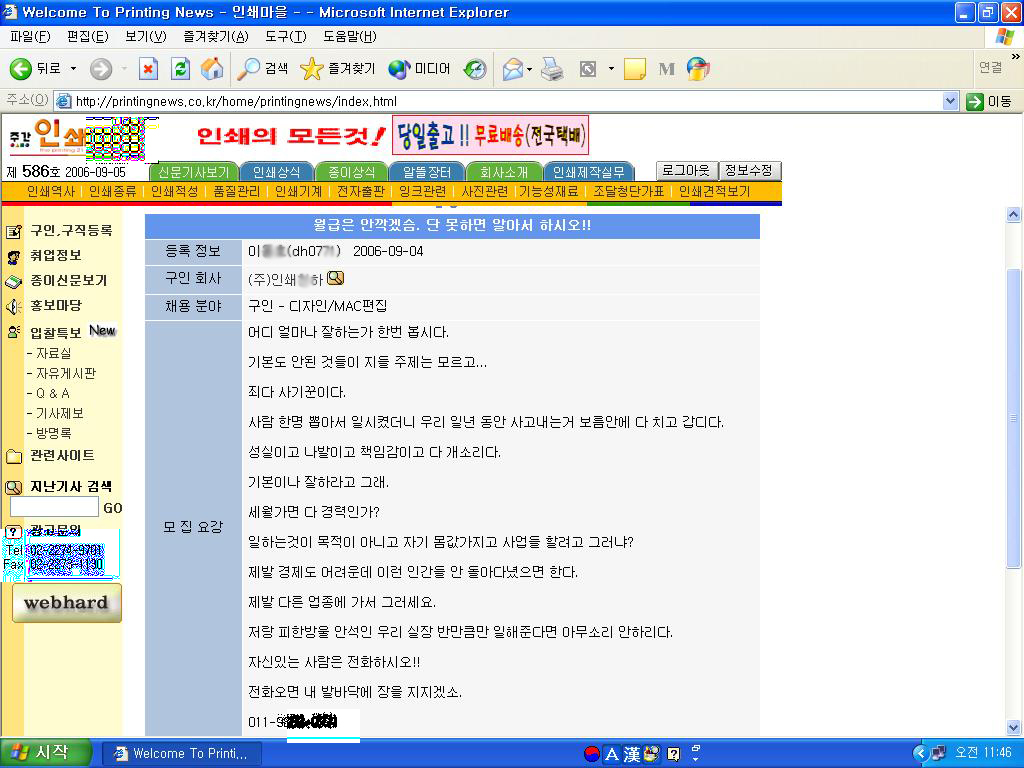
Task: Click the Refresh page icon
Action: pos(180,69)
